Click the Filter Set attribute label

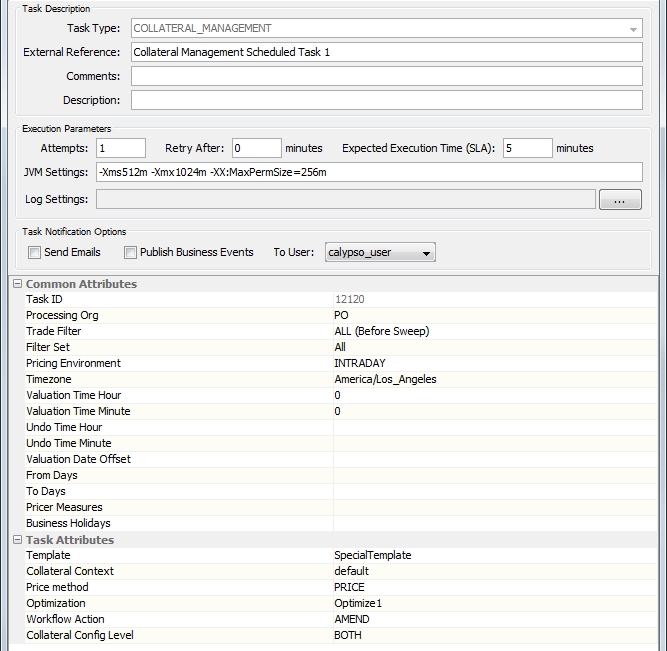pyautogui.click(x=48, y=347)
